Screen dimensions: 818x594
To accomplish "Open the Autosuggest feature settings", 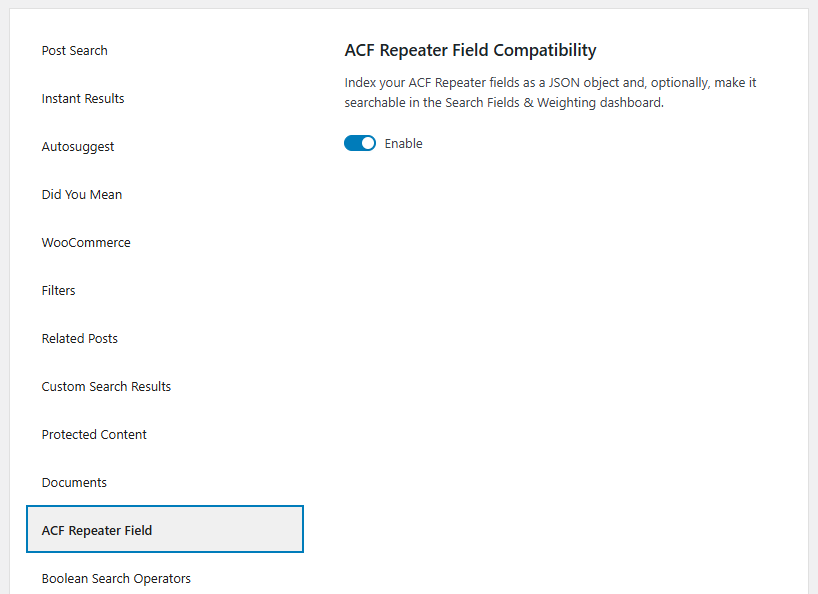I will (77, 146).
